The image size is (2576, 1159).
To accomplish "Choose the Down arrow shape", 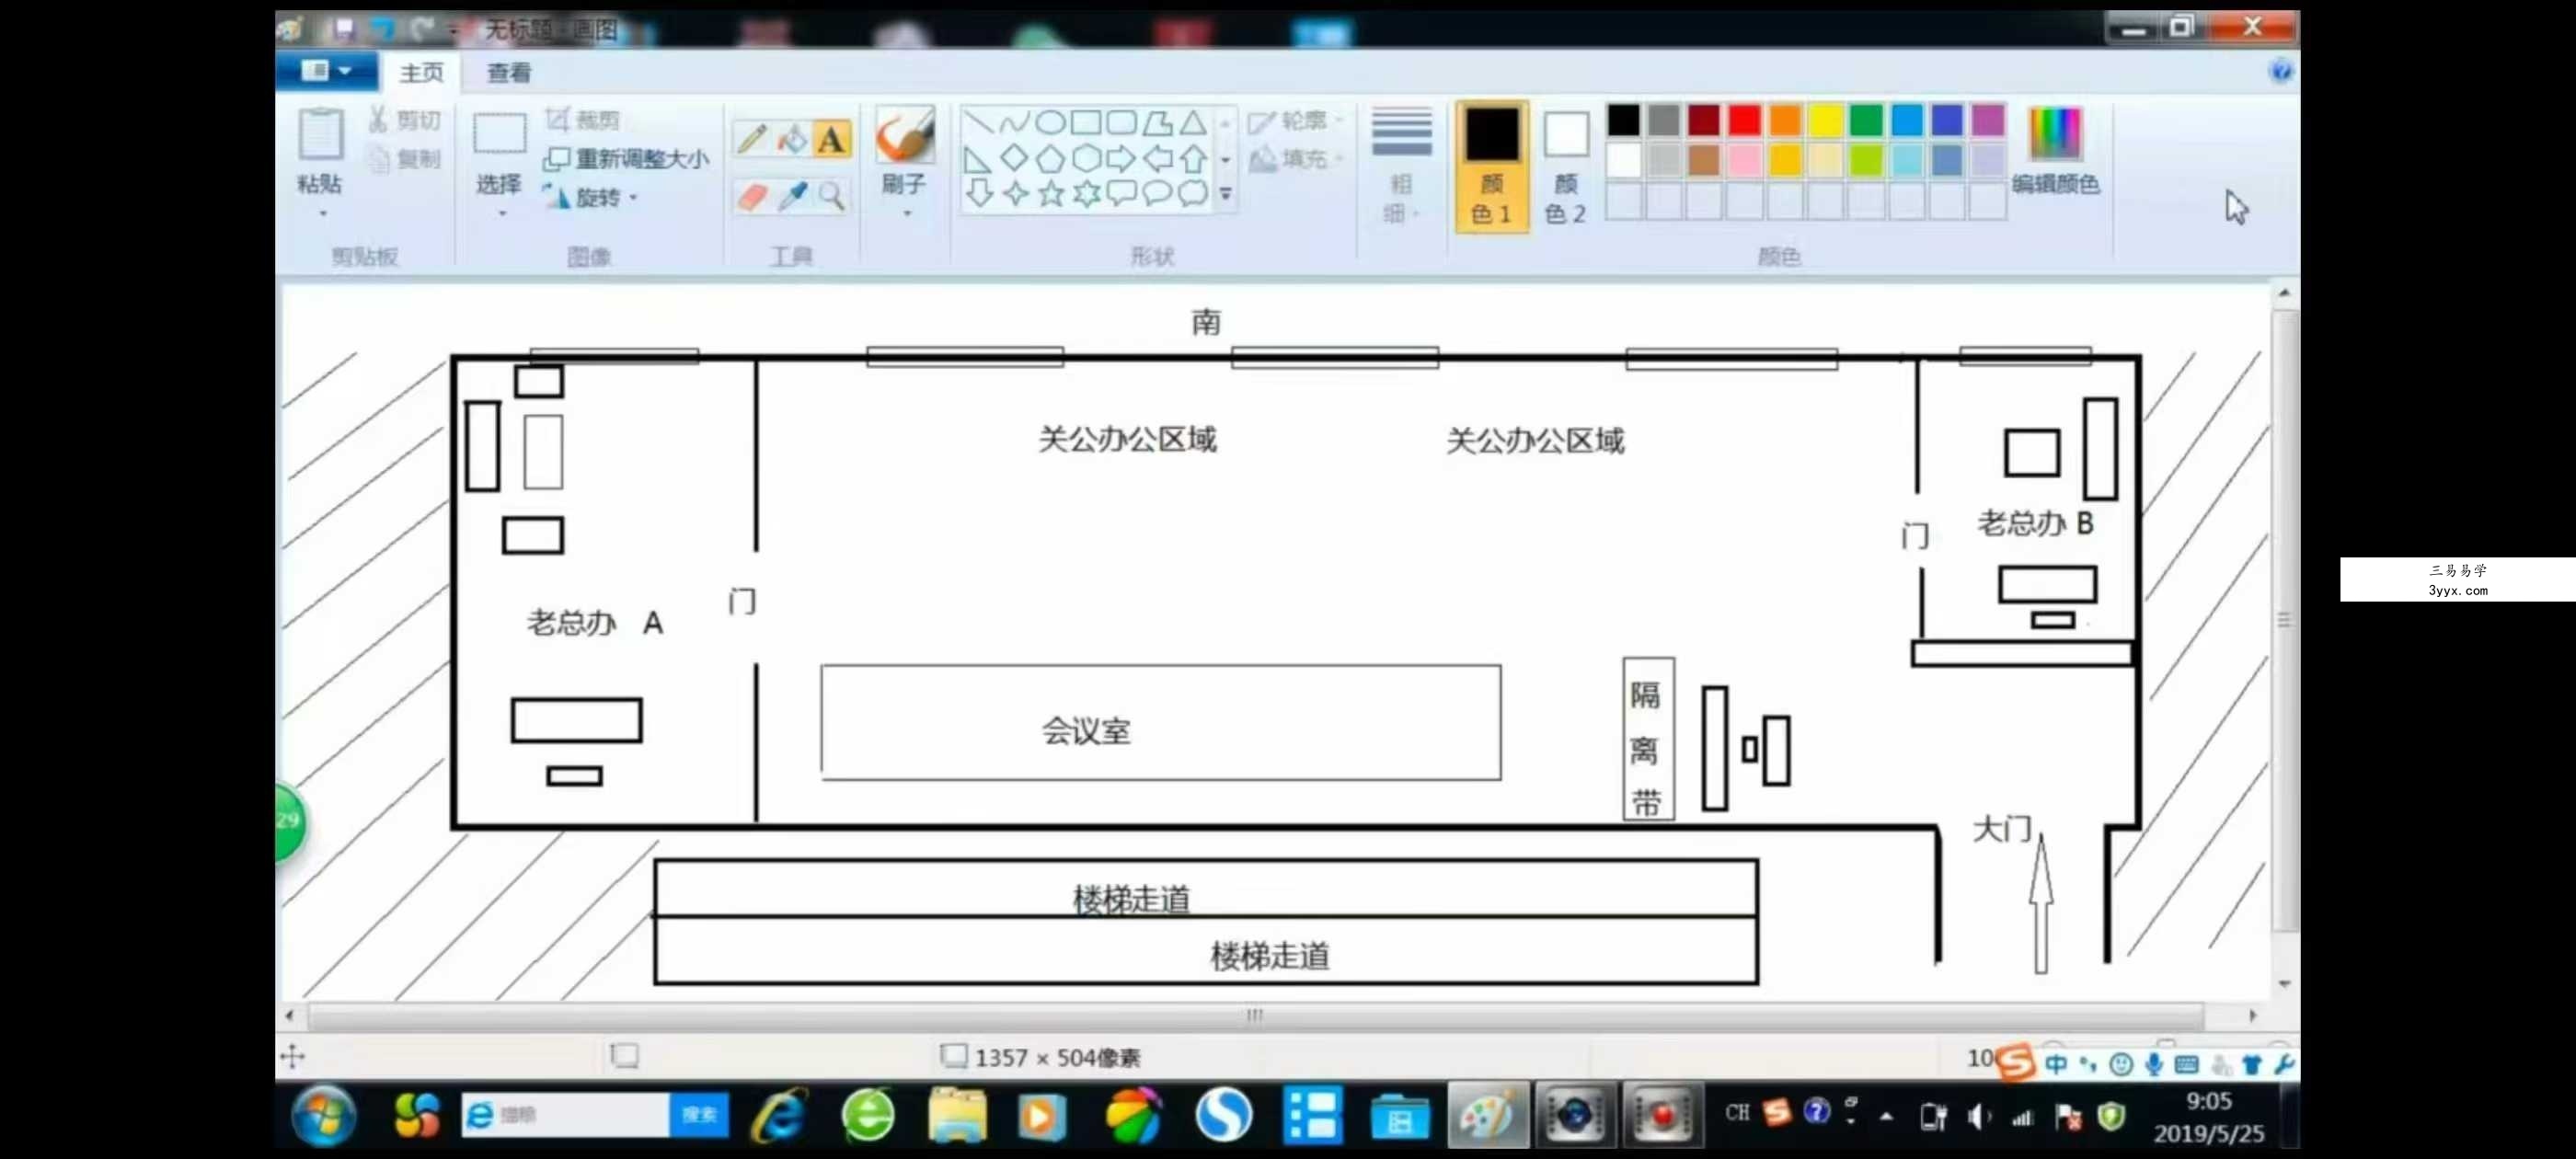I will coord(979,193).
